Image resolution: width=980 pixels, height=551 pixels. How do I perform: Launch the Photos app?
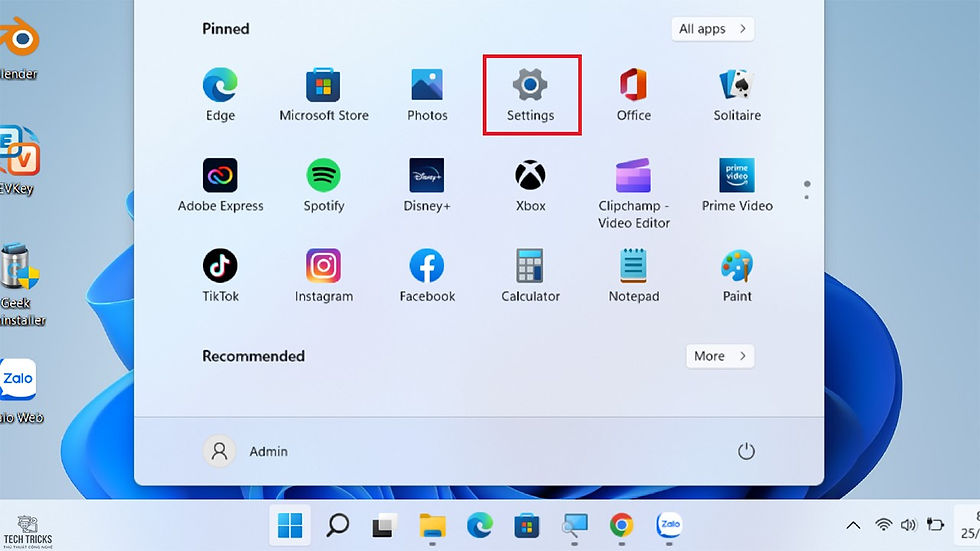coord(428,95)
